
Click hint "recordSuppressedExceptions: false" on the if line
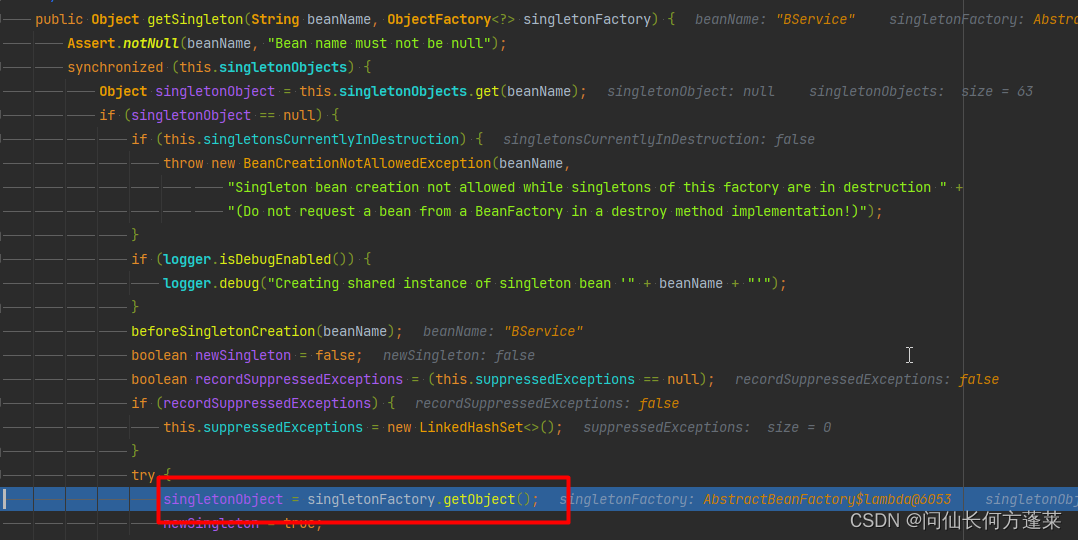pyautogui.click(x=547, y=404)
